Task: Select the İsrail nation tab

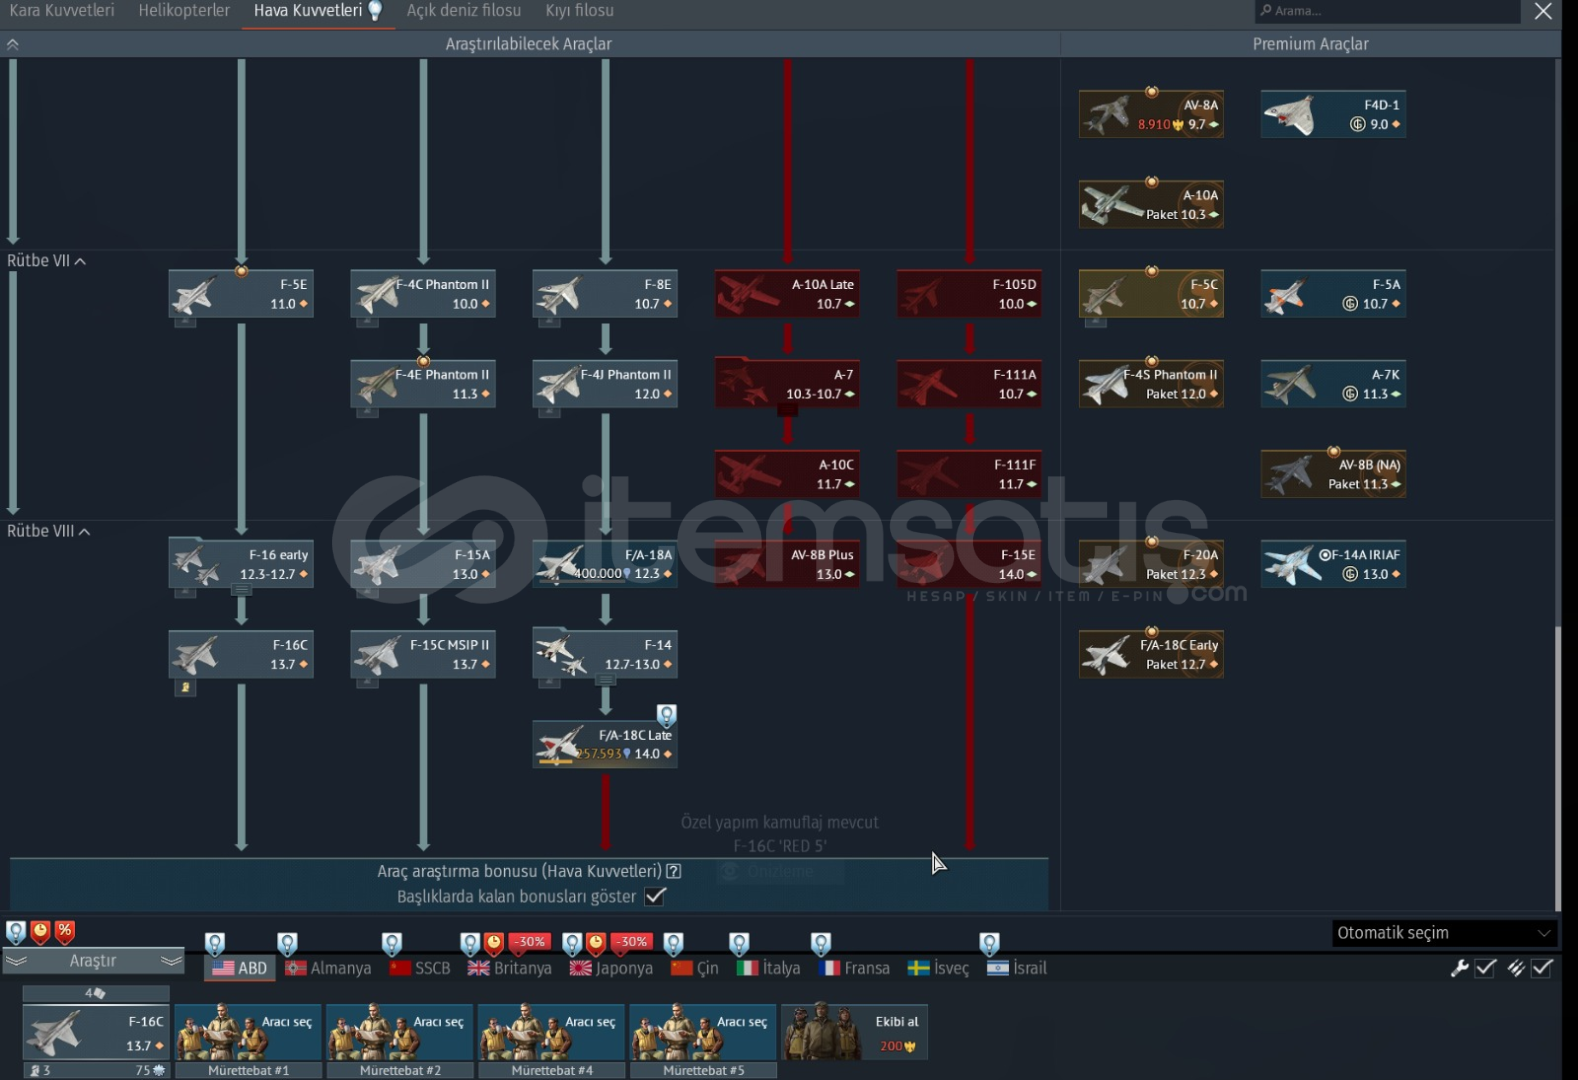Action: [1017, 968]
